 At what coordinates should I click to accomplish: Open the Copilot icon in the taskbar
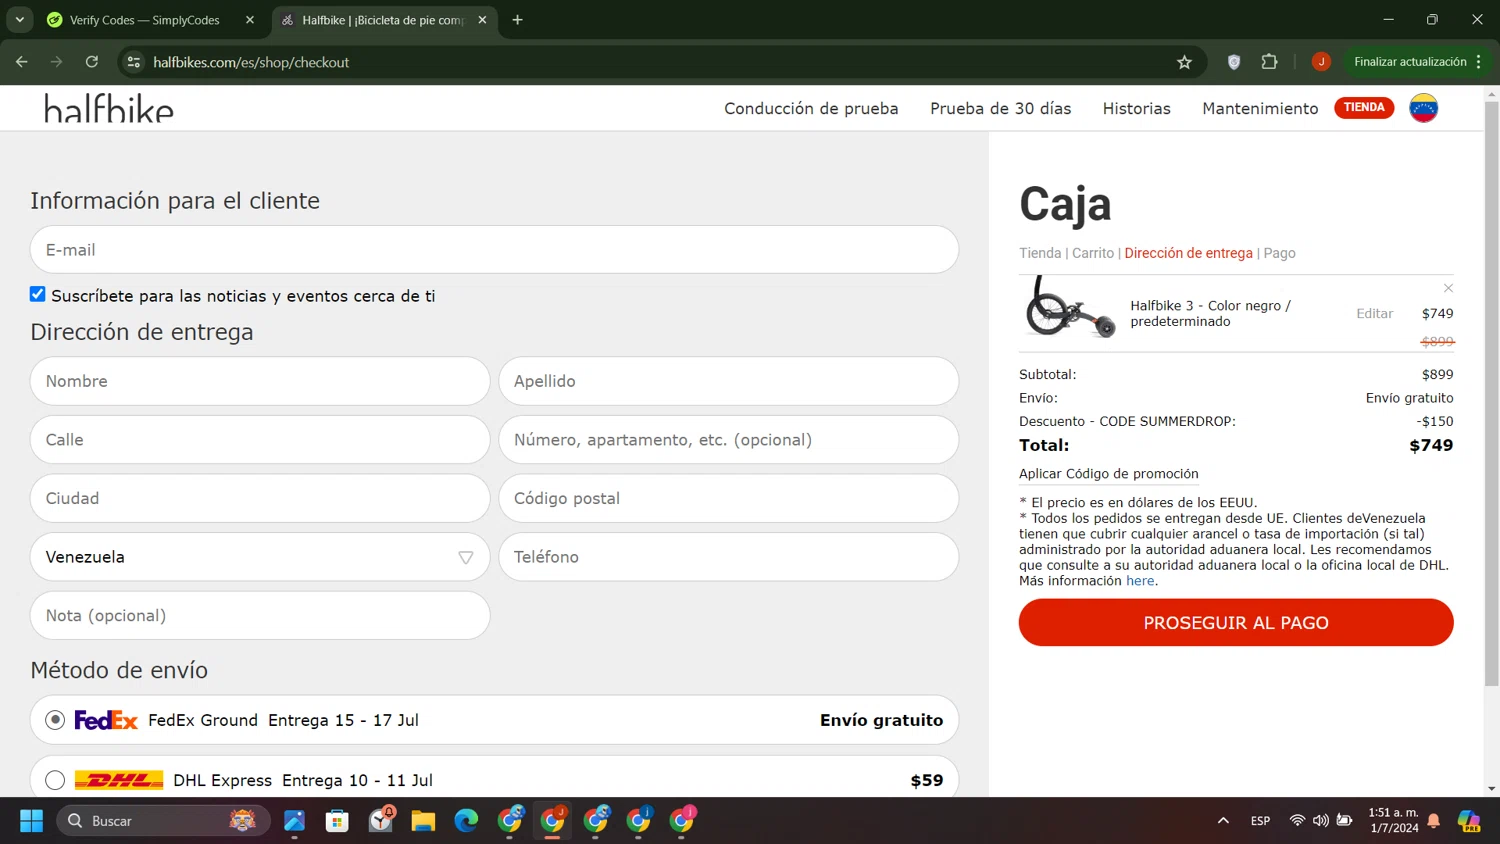click(1469, 821)
